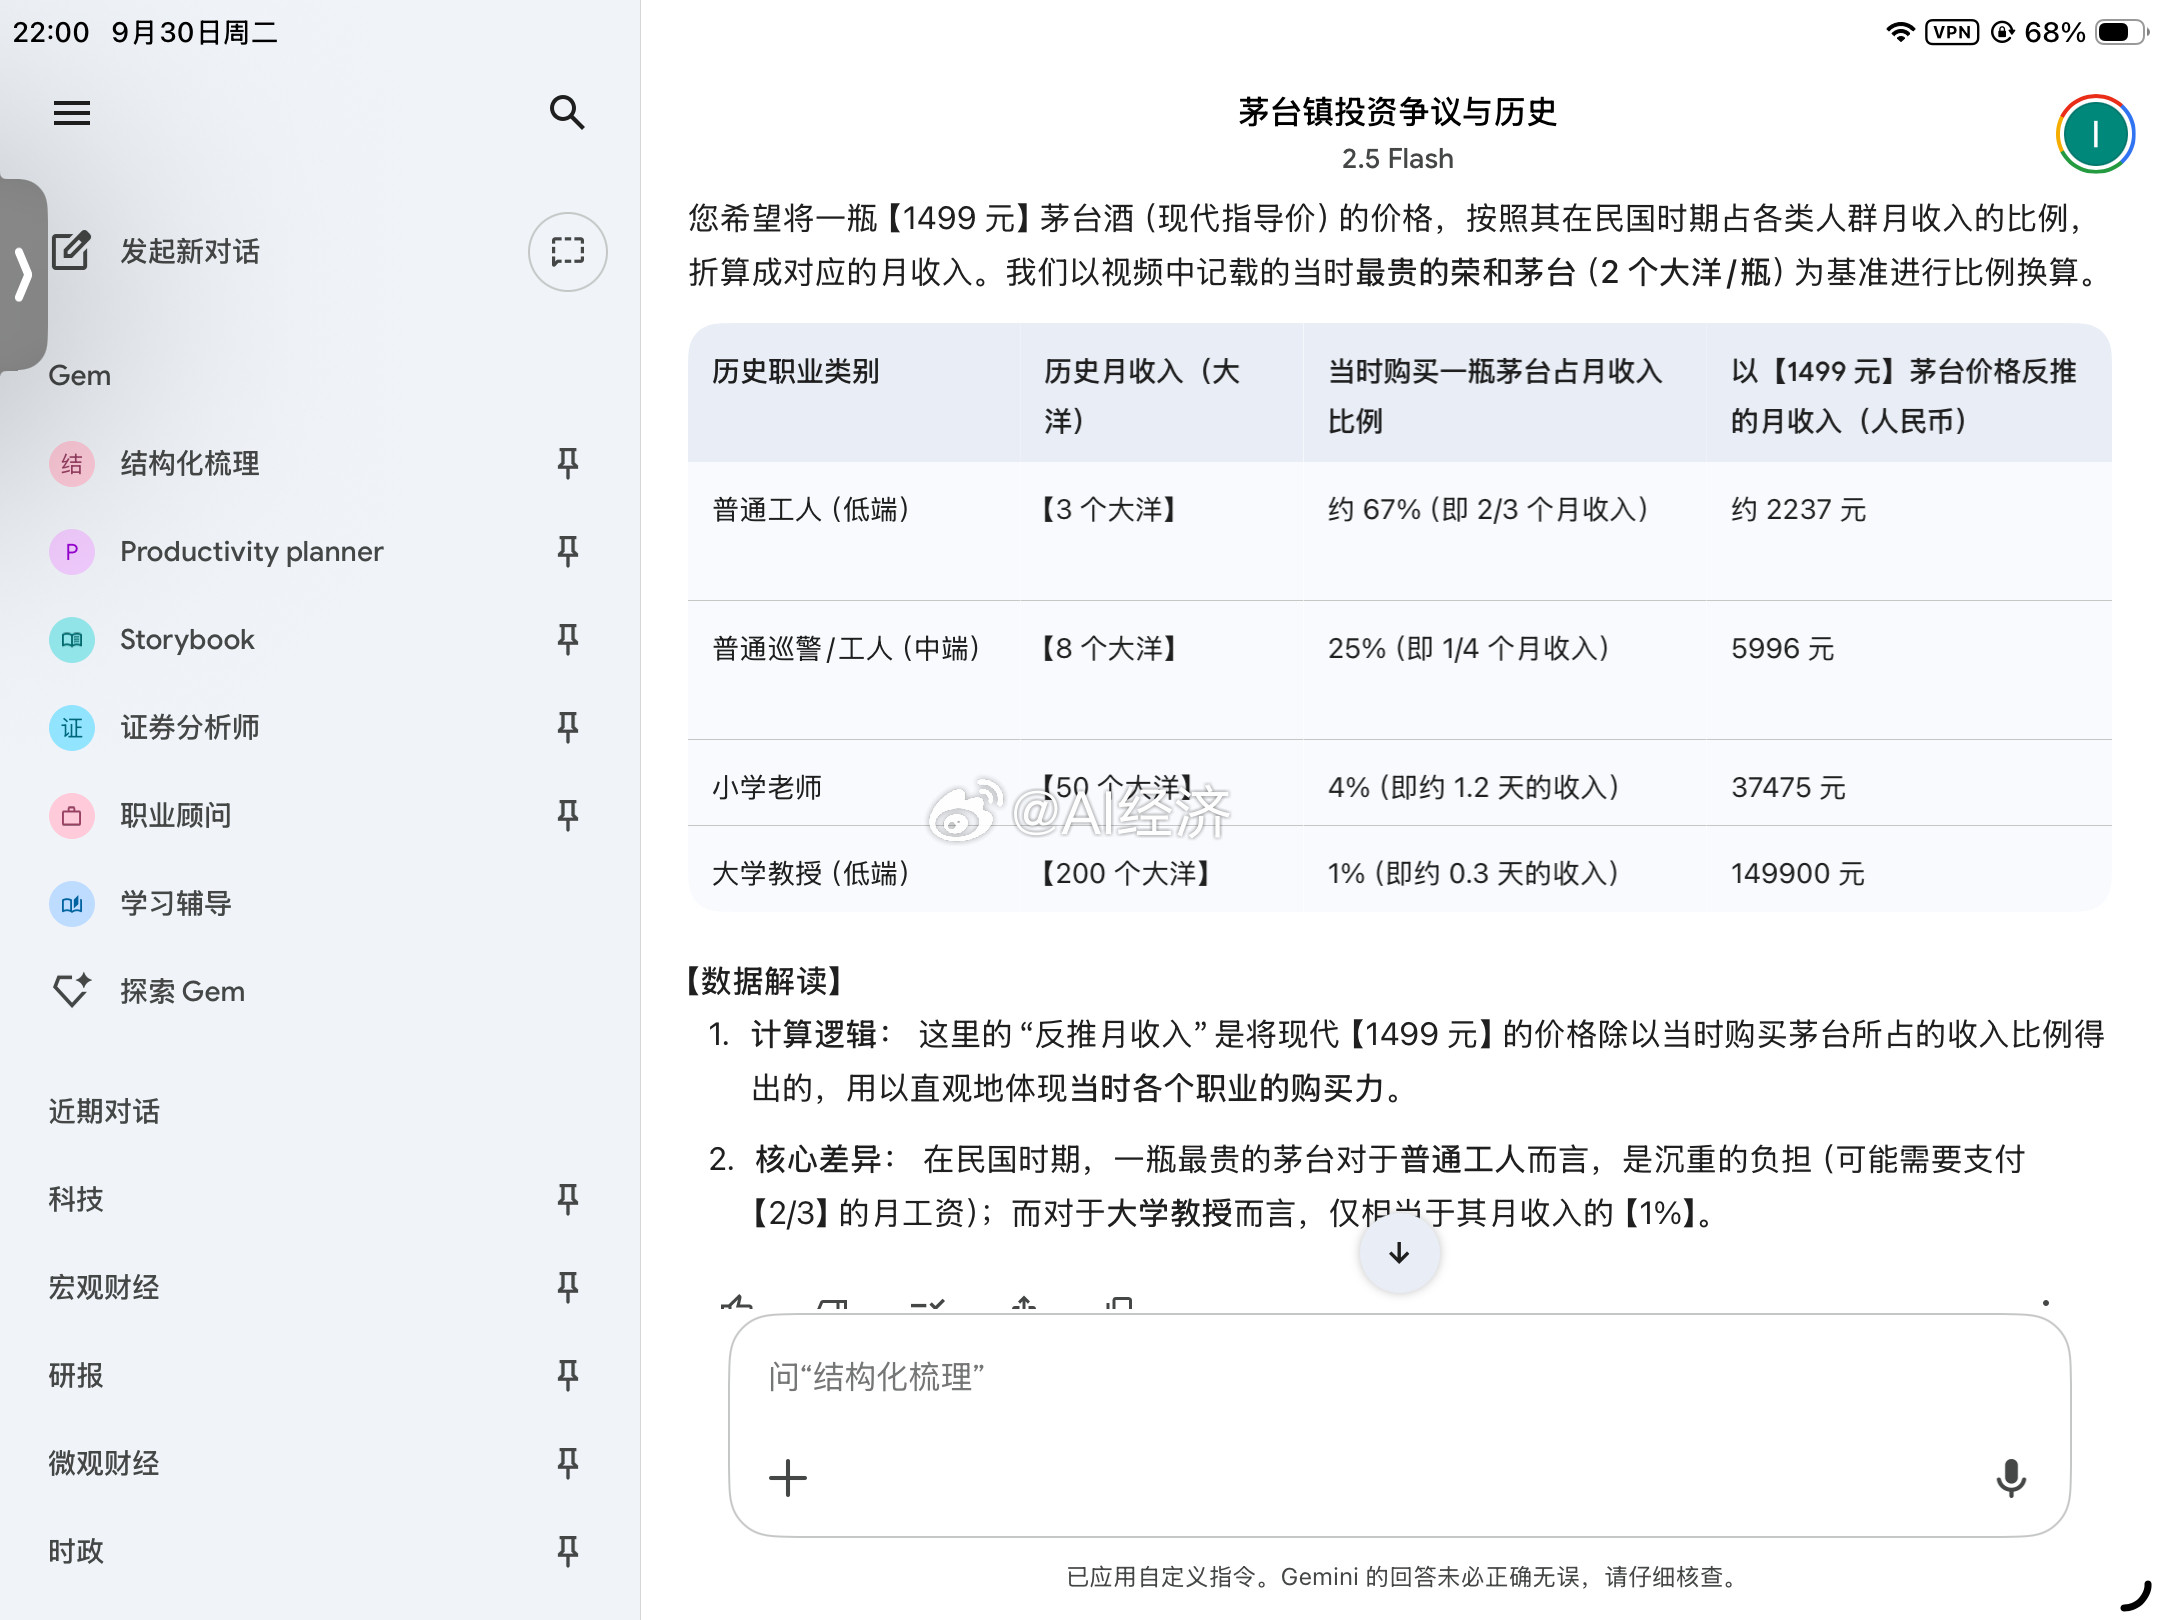Toggle pin for 研报 conversation
2160x1620 pixels.
[x=567, y=1375]
